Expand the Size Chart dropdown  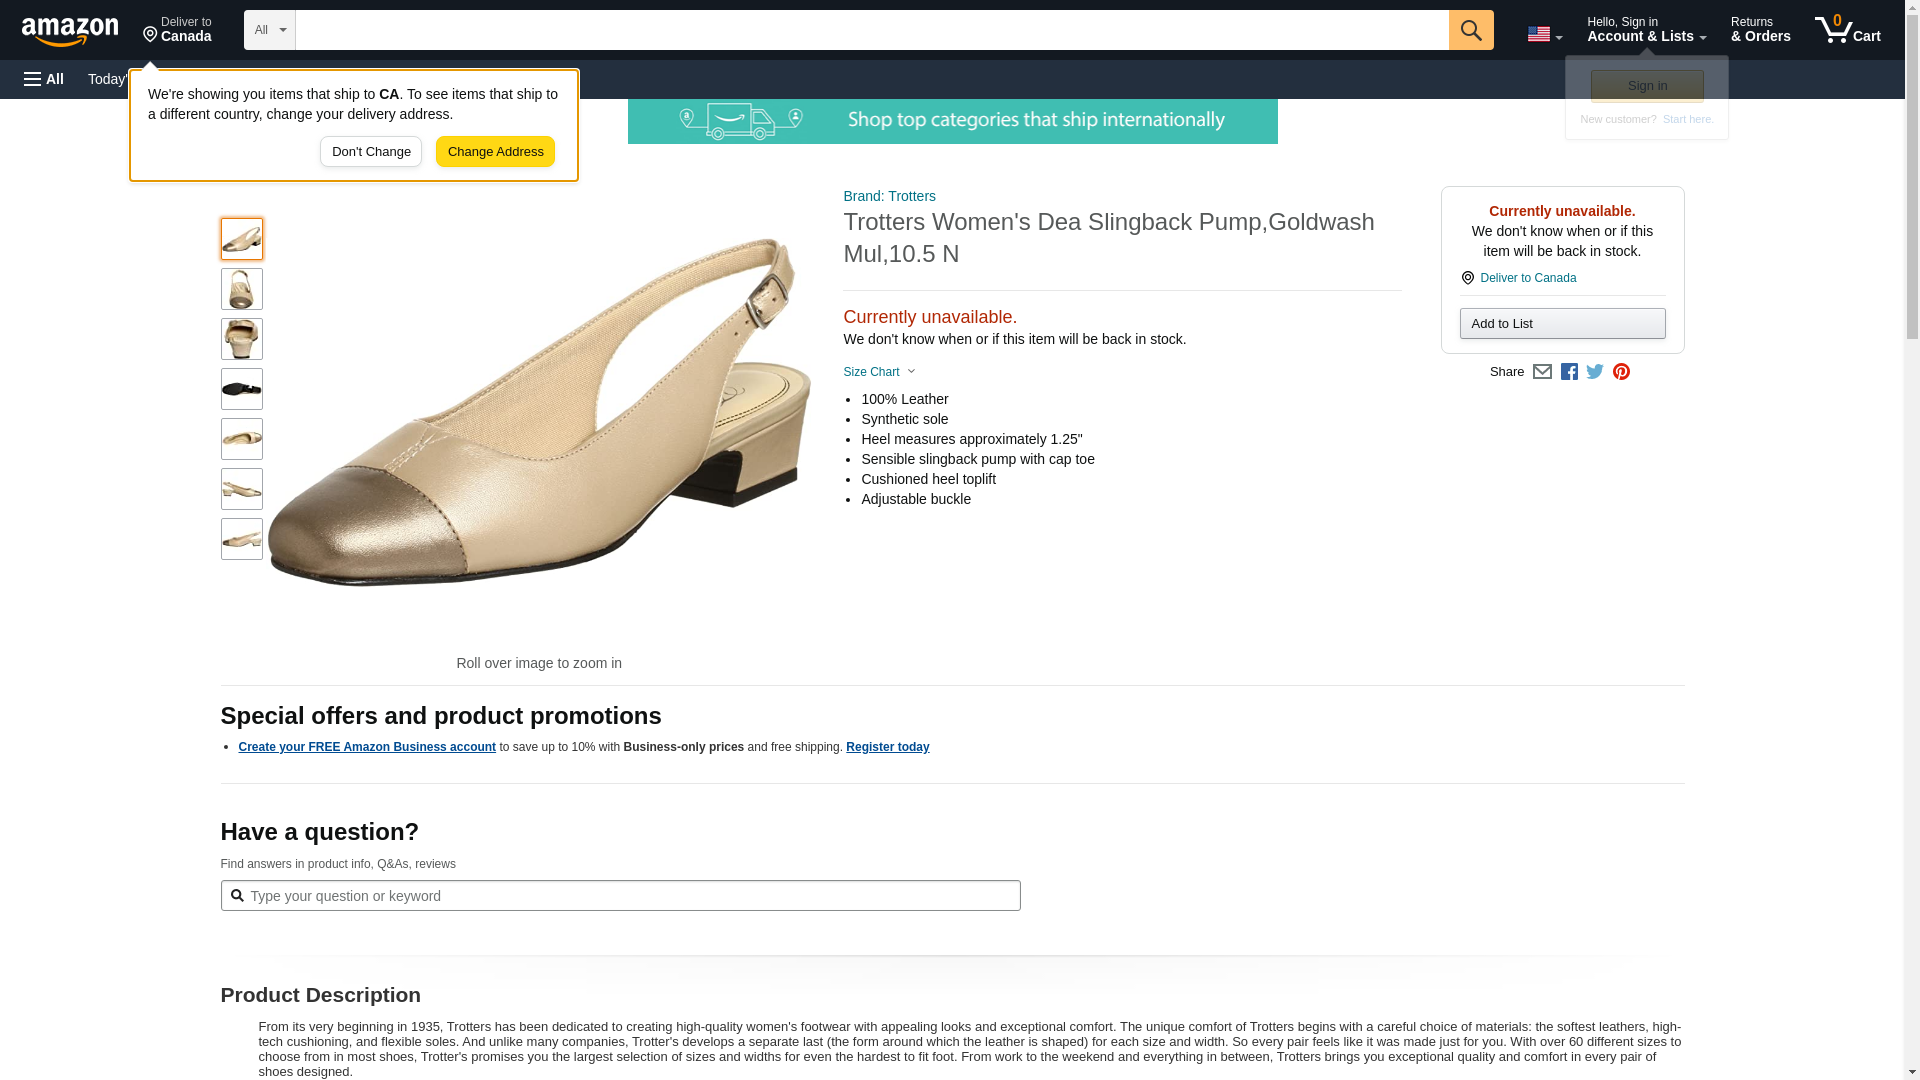[879, 372]
